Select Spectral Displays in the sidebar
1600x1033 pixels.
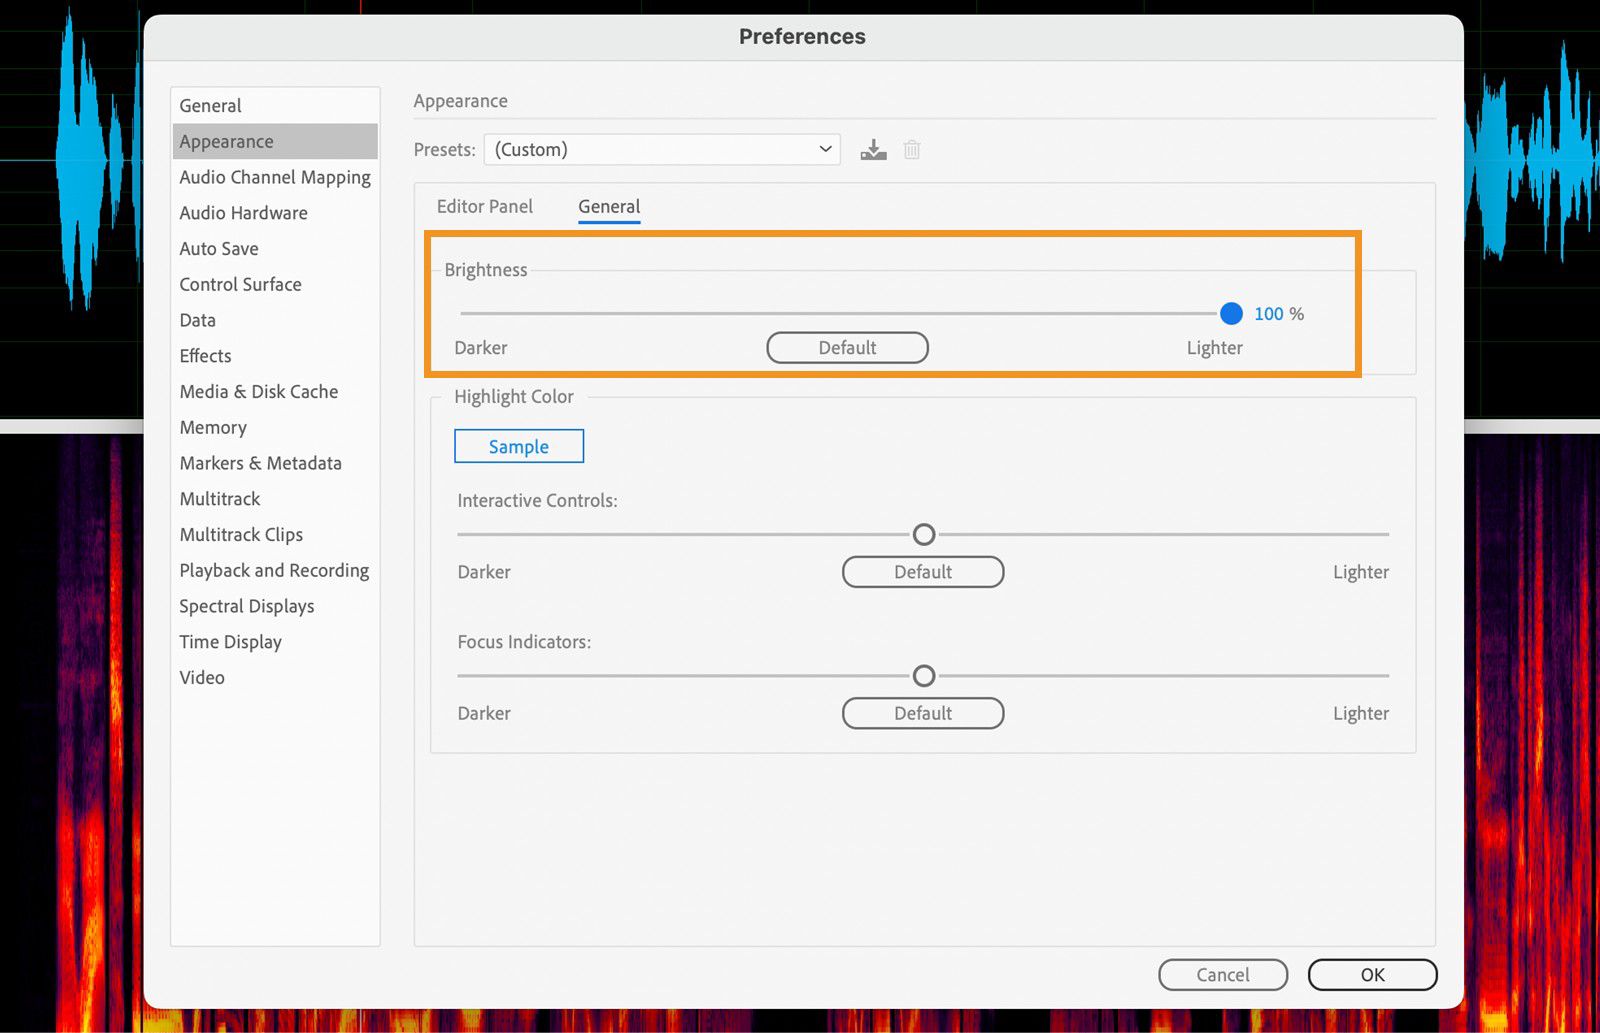pos(246,606)
